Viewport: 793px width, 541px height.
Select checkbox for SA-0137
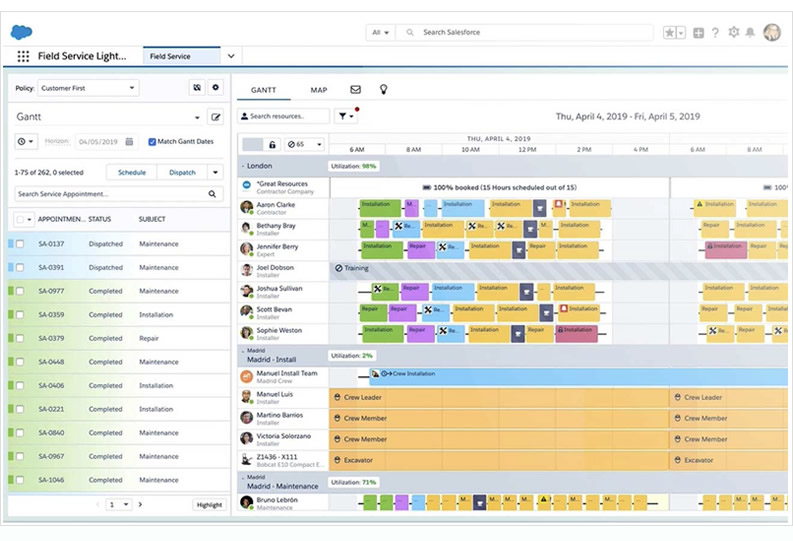(20, 244)
